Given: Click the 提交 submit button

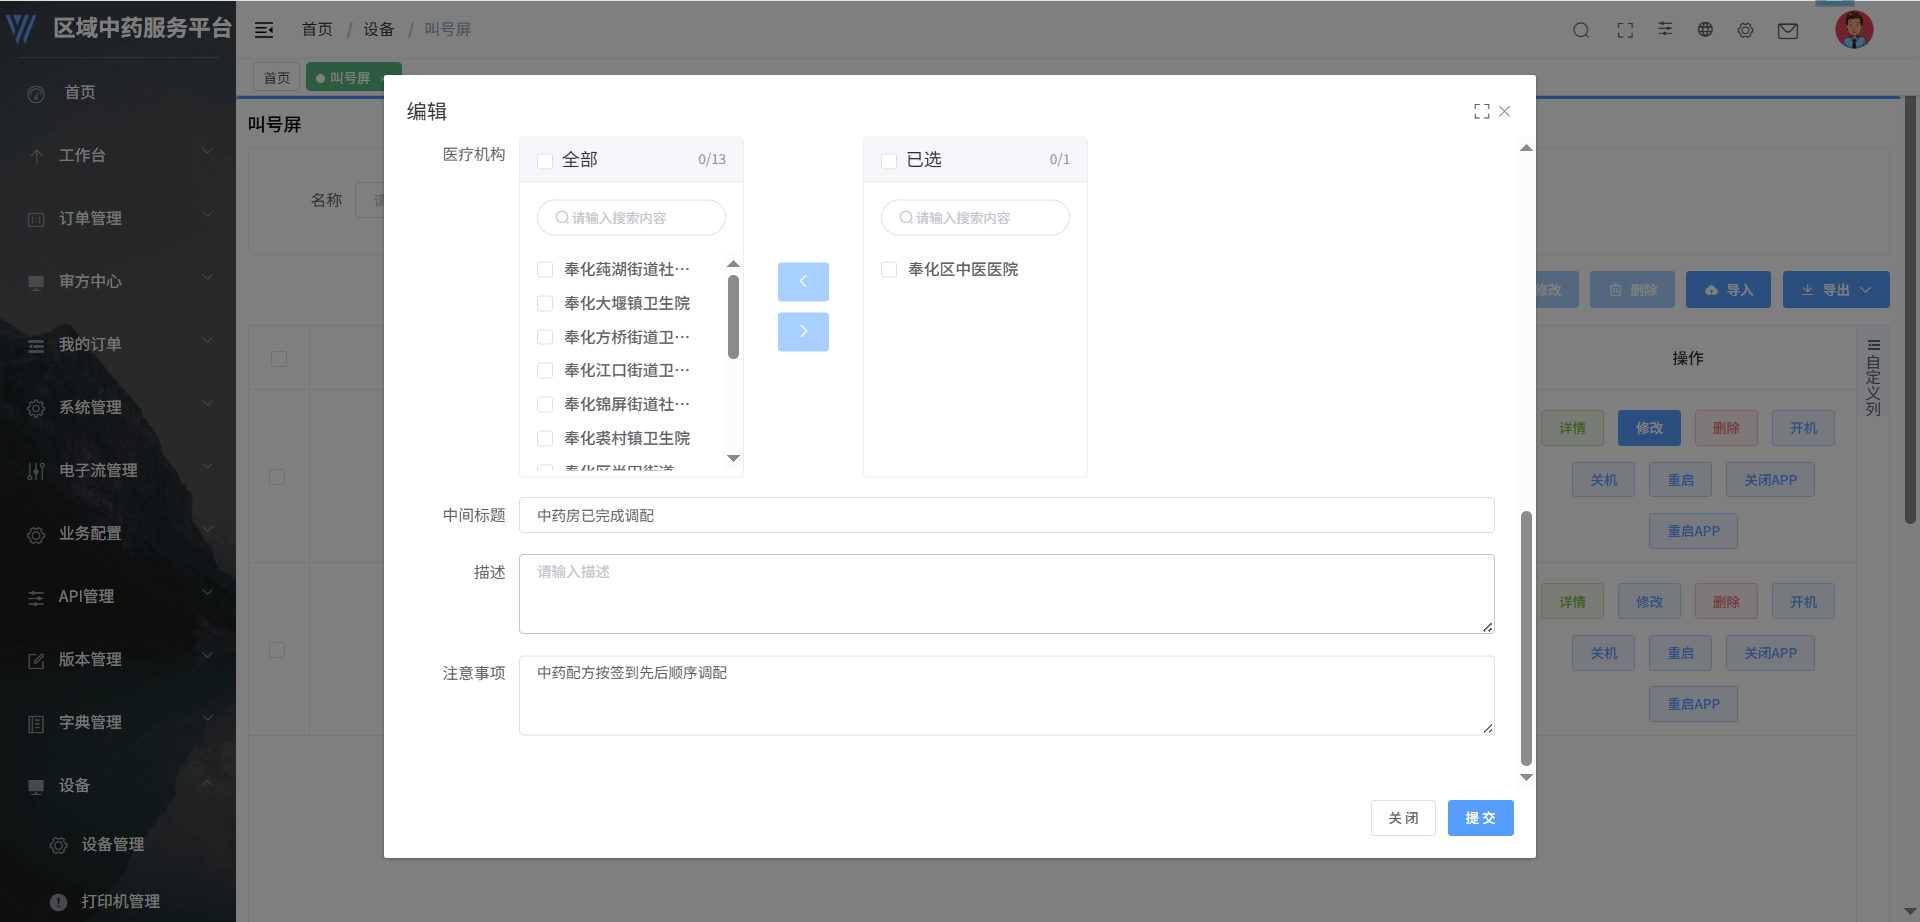Looking at the screenshot, I should pos(1480,818).
